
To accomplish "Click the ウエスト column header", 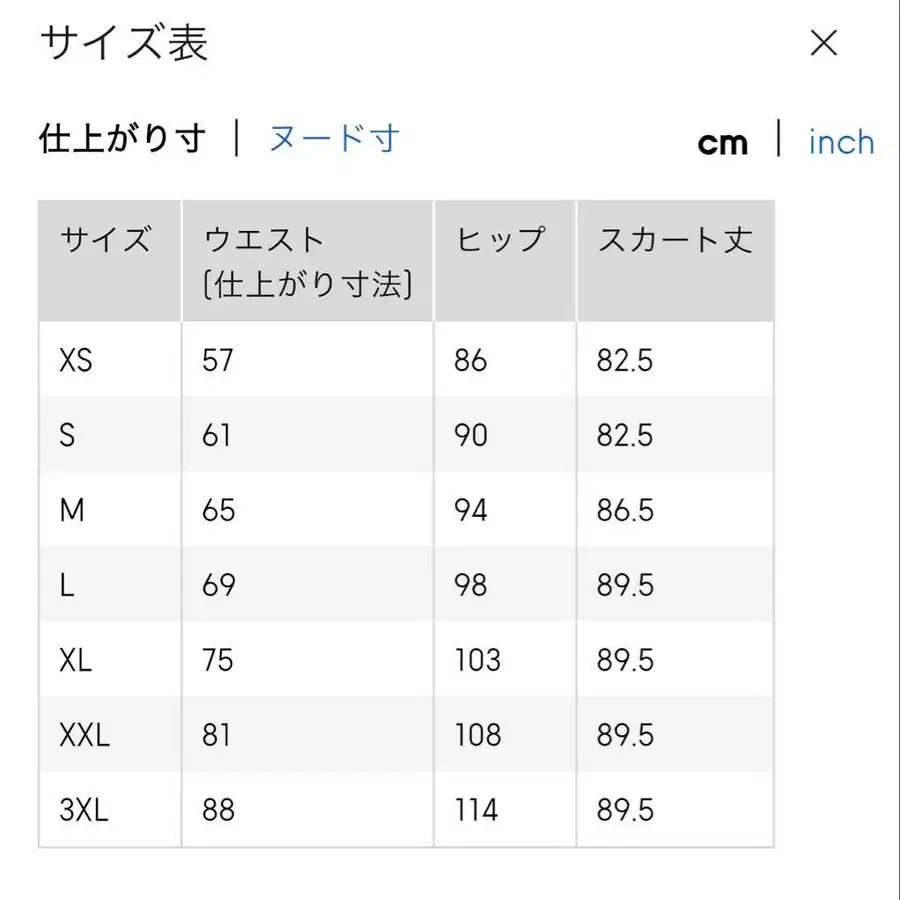I will pyautogui.click(x=264, y=239).
